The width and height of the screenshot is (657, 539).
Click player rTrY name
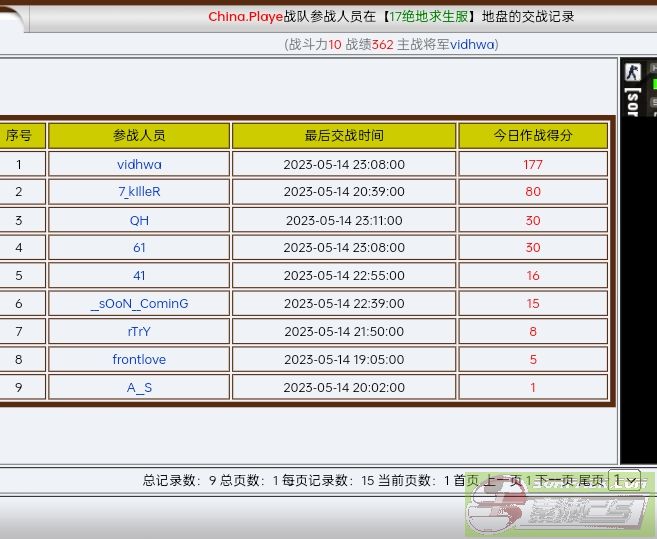(139, 332)
